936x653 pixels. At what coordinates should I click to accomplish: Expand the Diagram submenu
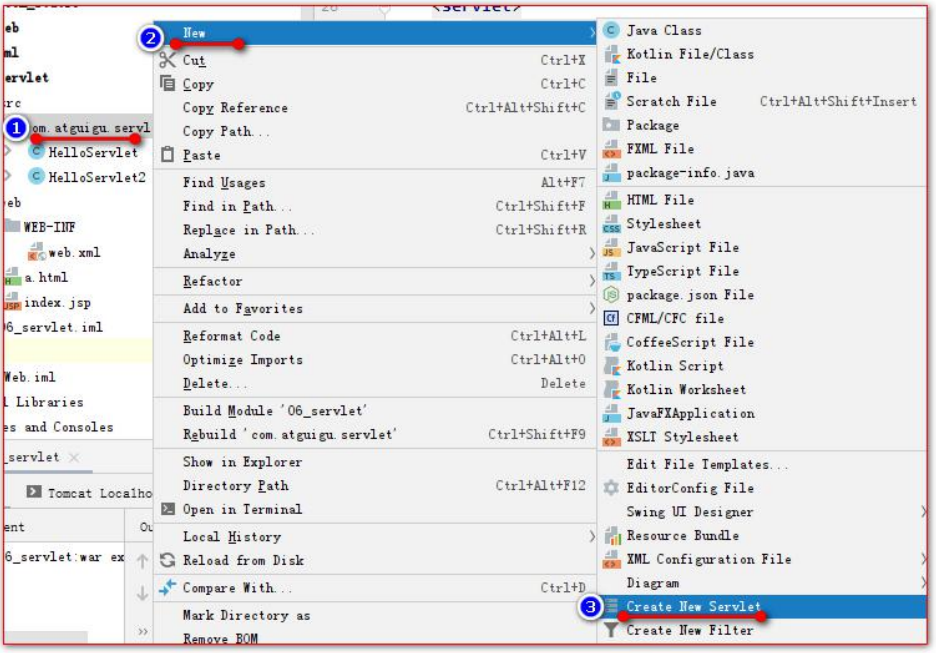click(x=923, y=583)
